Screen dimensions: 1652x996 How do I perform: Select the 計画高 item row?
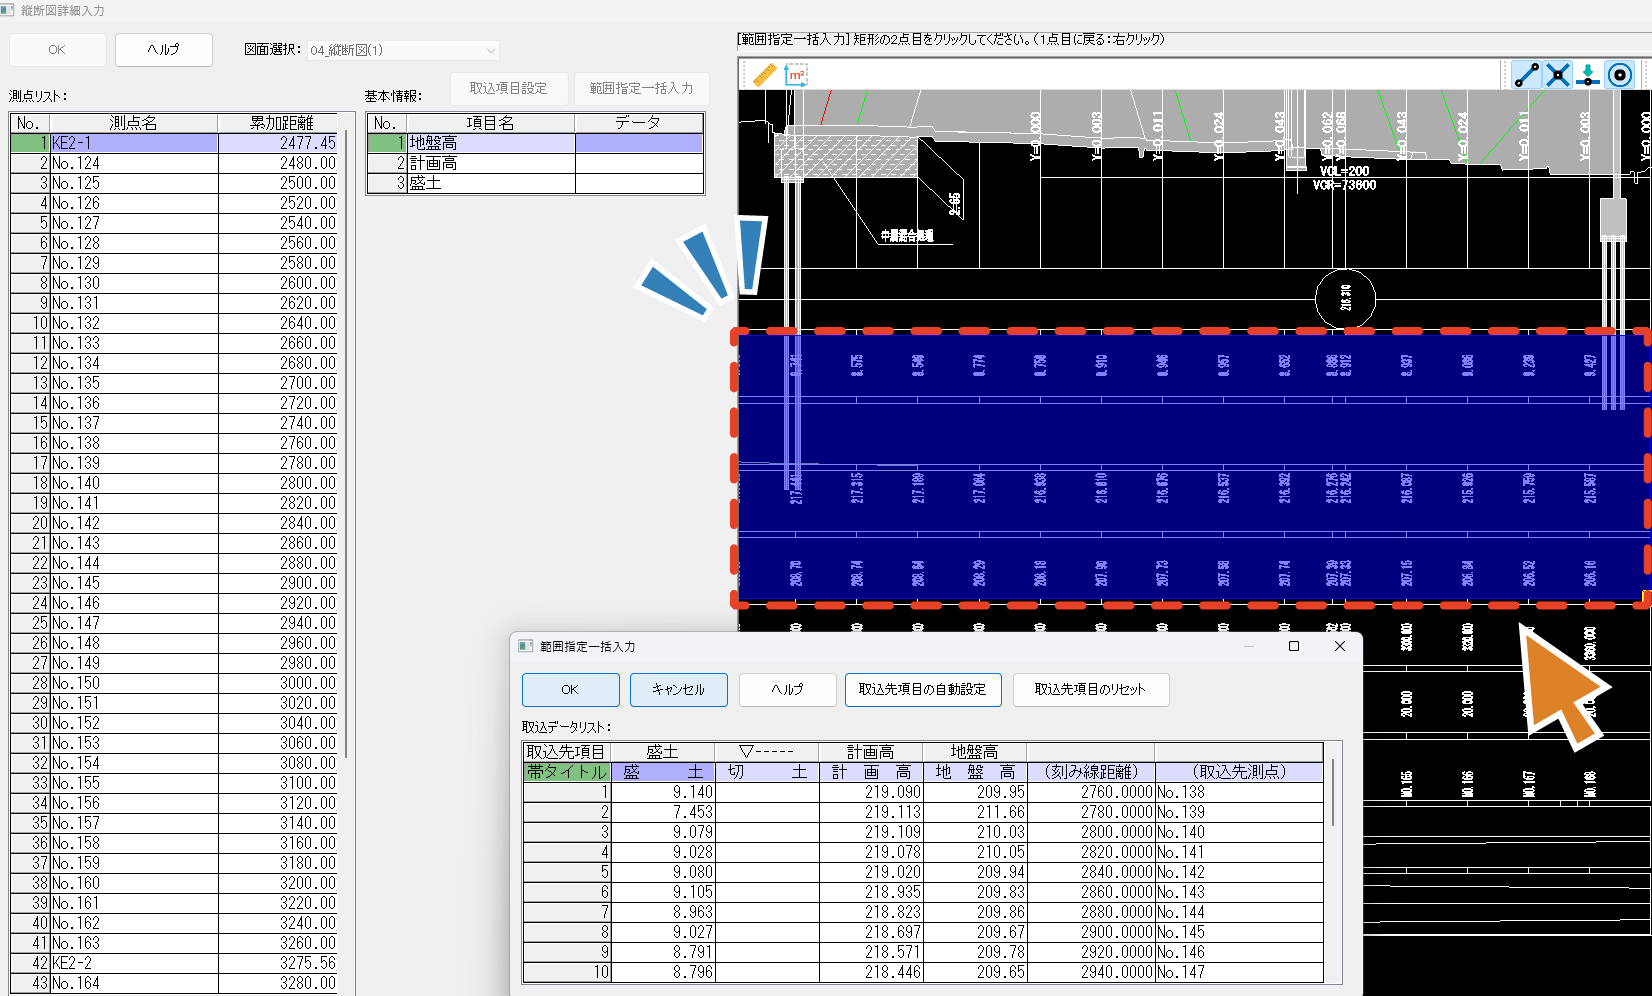click(536, 163)
